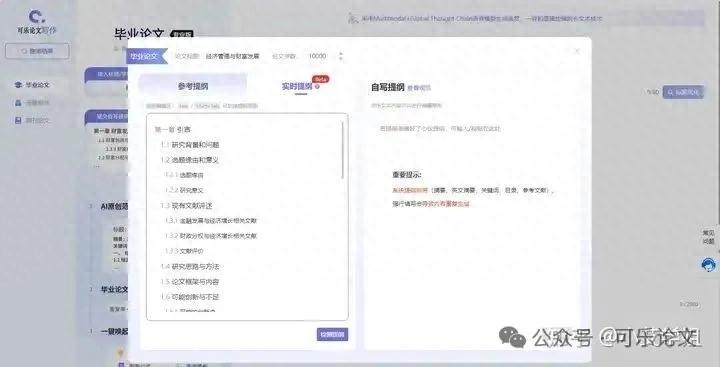Click the info icon next to 实时提纲
This screenshot has width=720, height=367.
tap(317, 86)
